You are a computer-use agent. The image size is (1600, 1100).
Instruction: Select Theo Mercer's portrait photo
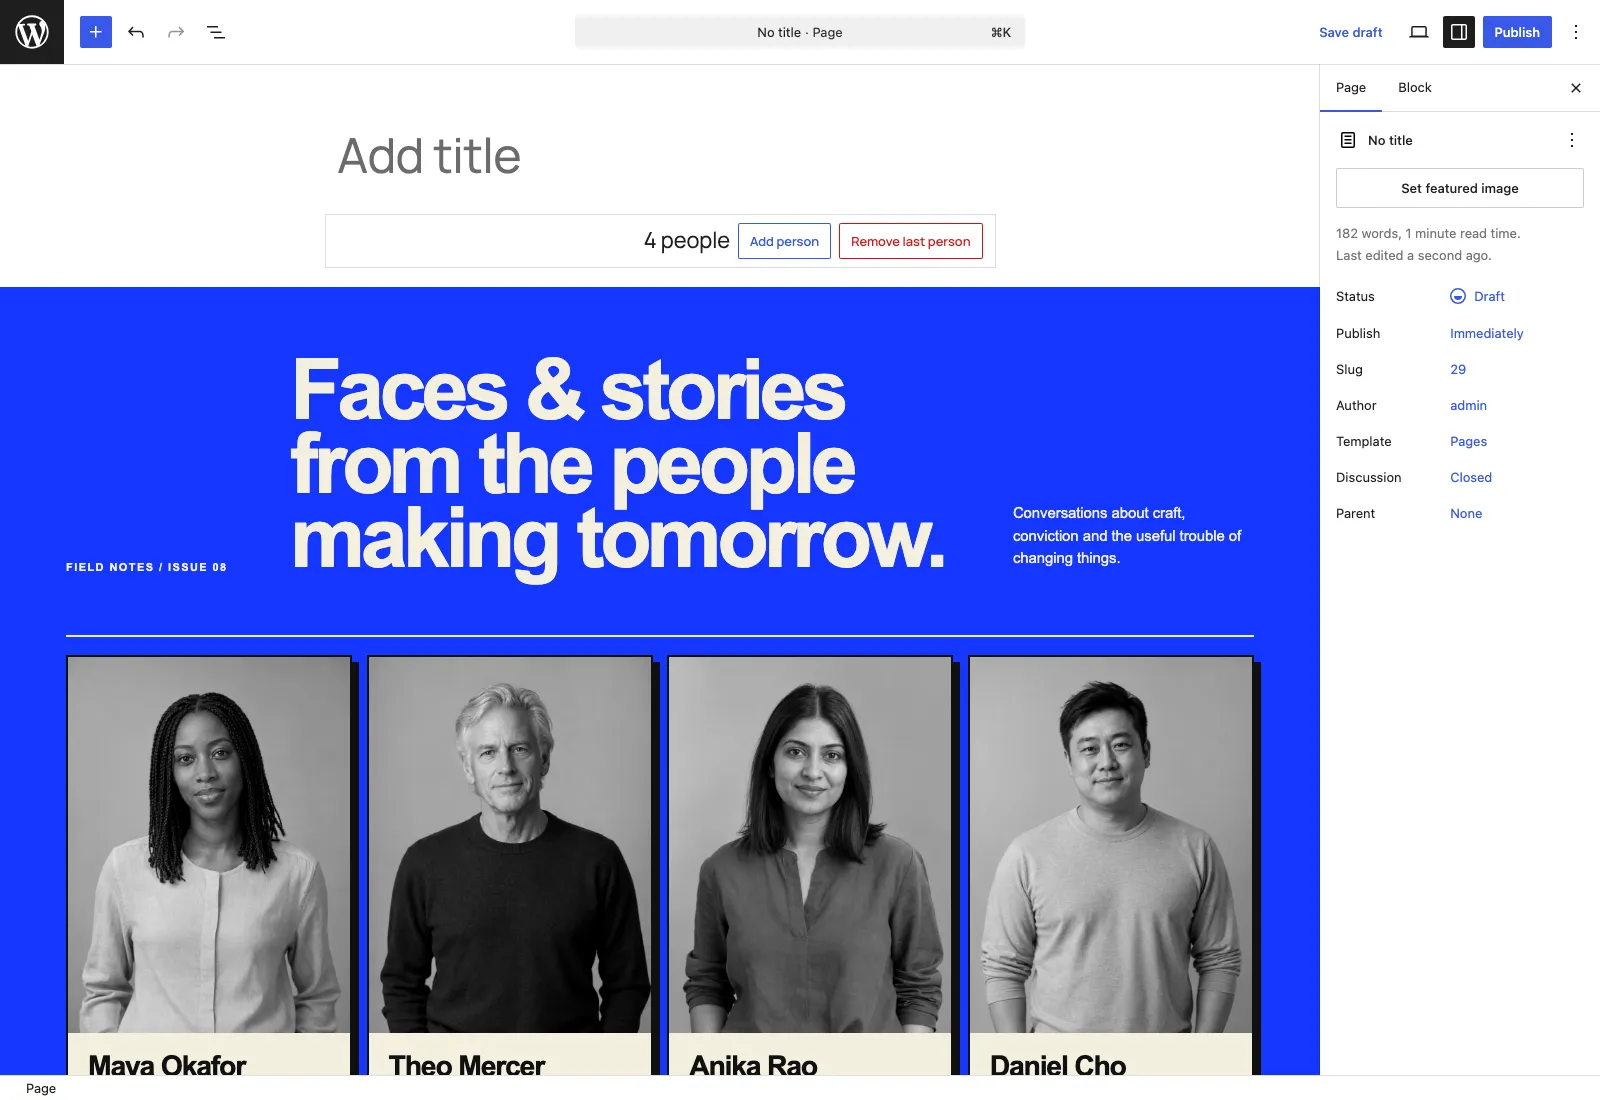510,845
